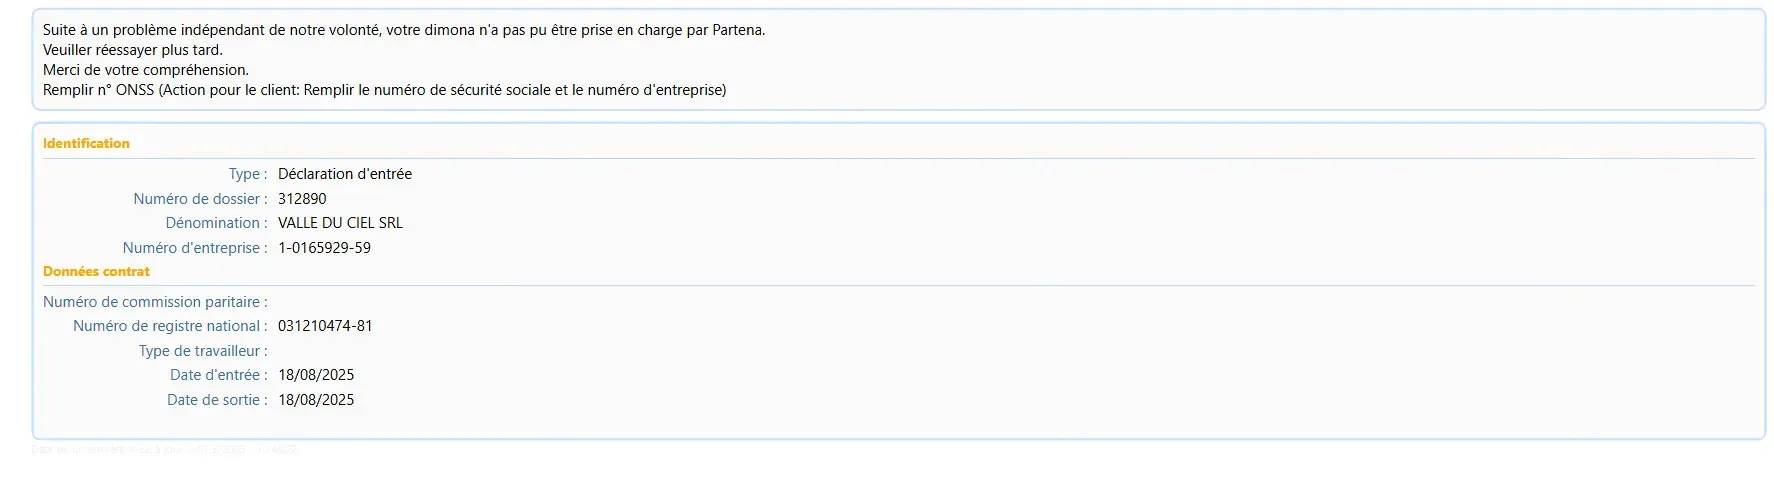This screenshot has width=1774, height=490.
Task: Click the Numéro de commission paritaire label
Action: [x=155, y=302]
